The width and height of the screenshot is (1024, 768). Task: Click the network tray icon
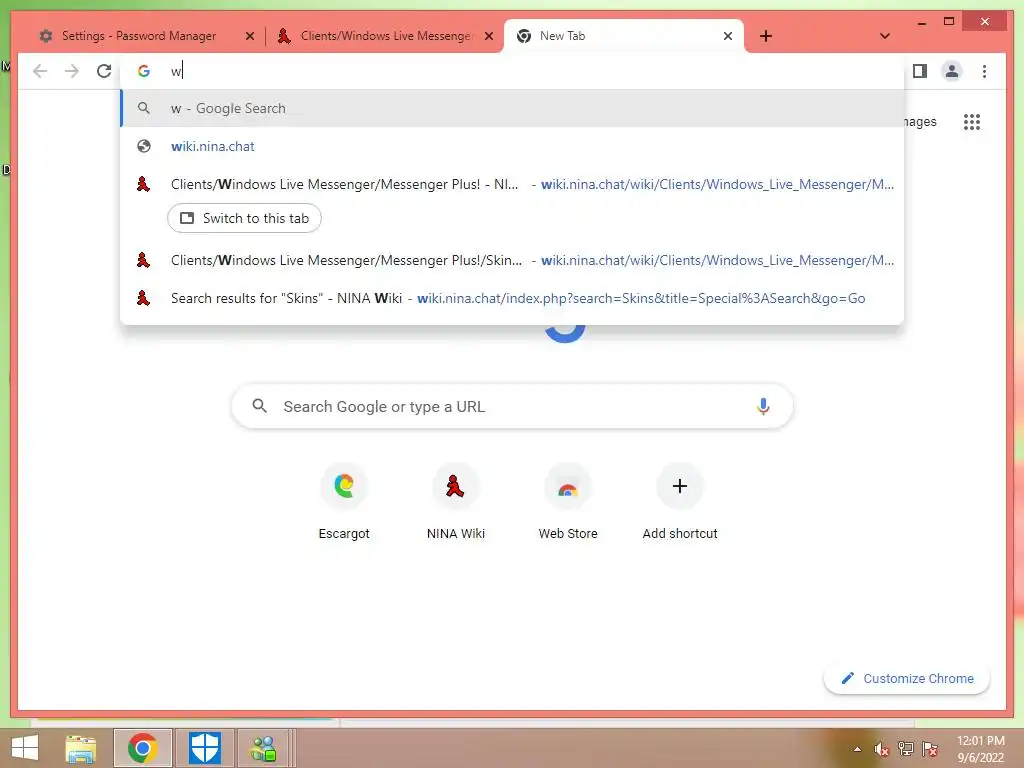pyautogui.click(x=906, y=749)
